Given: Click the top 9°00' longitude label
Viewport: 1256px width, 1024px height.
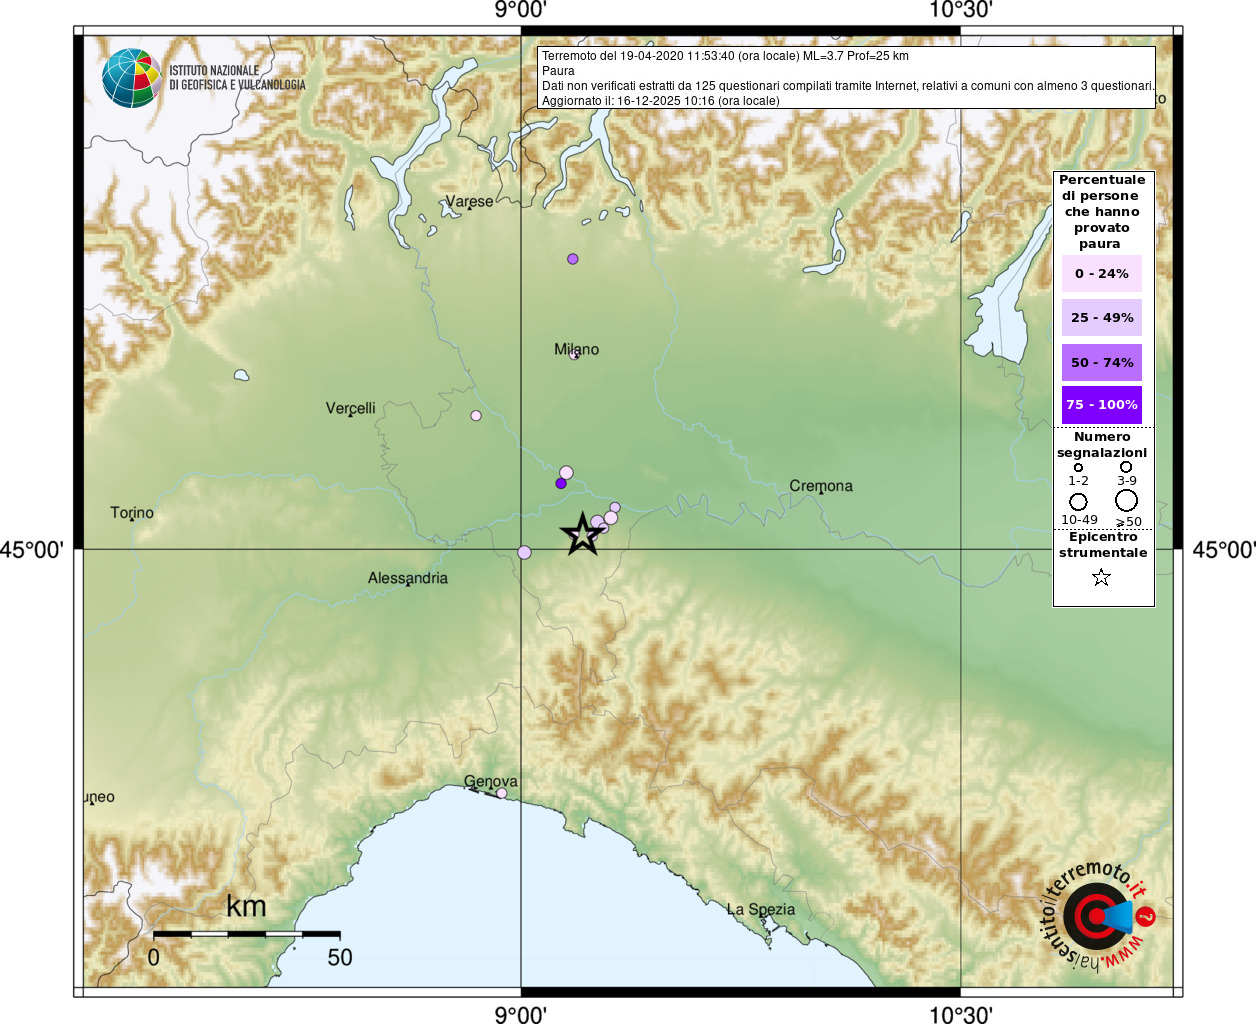Looking at the screenshot, I should point(520,10).
